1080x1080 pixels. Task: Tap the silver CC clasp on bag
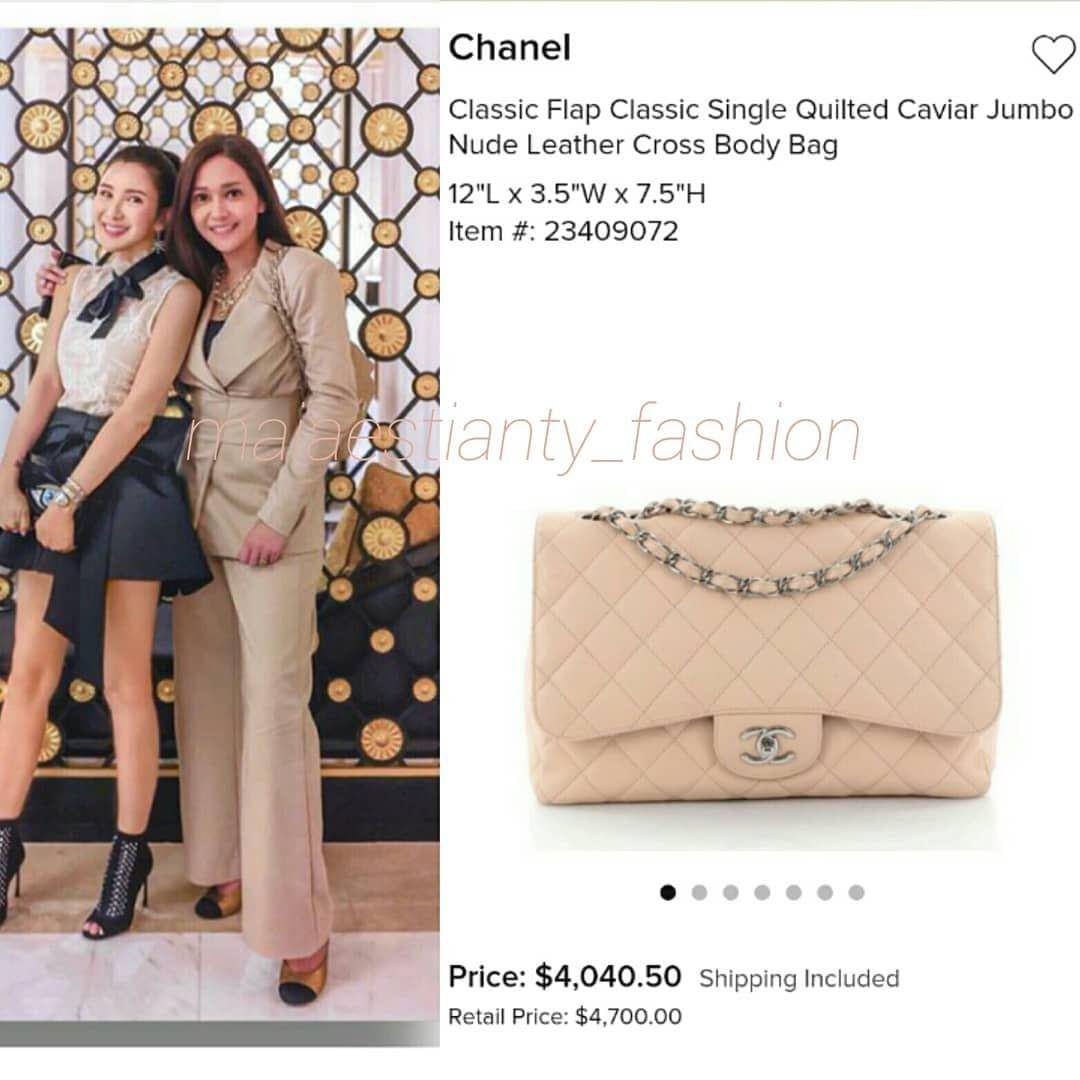pyautogui.click(x=767, y=745)
